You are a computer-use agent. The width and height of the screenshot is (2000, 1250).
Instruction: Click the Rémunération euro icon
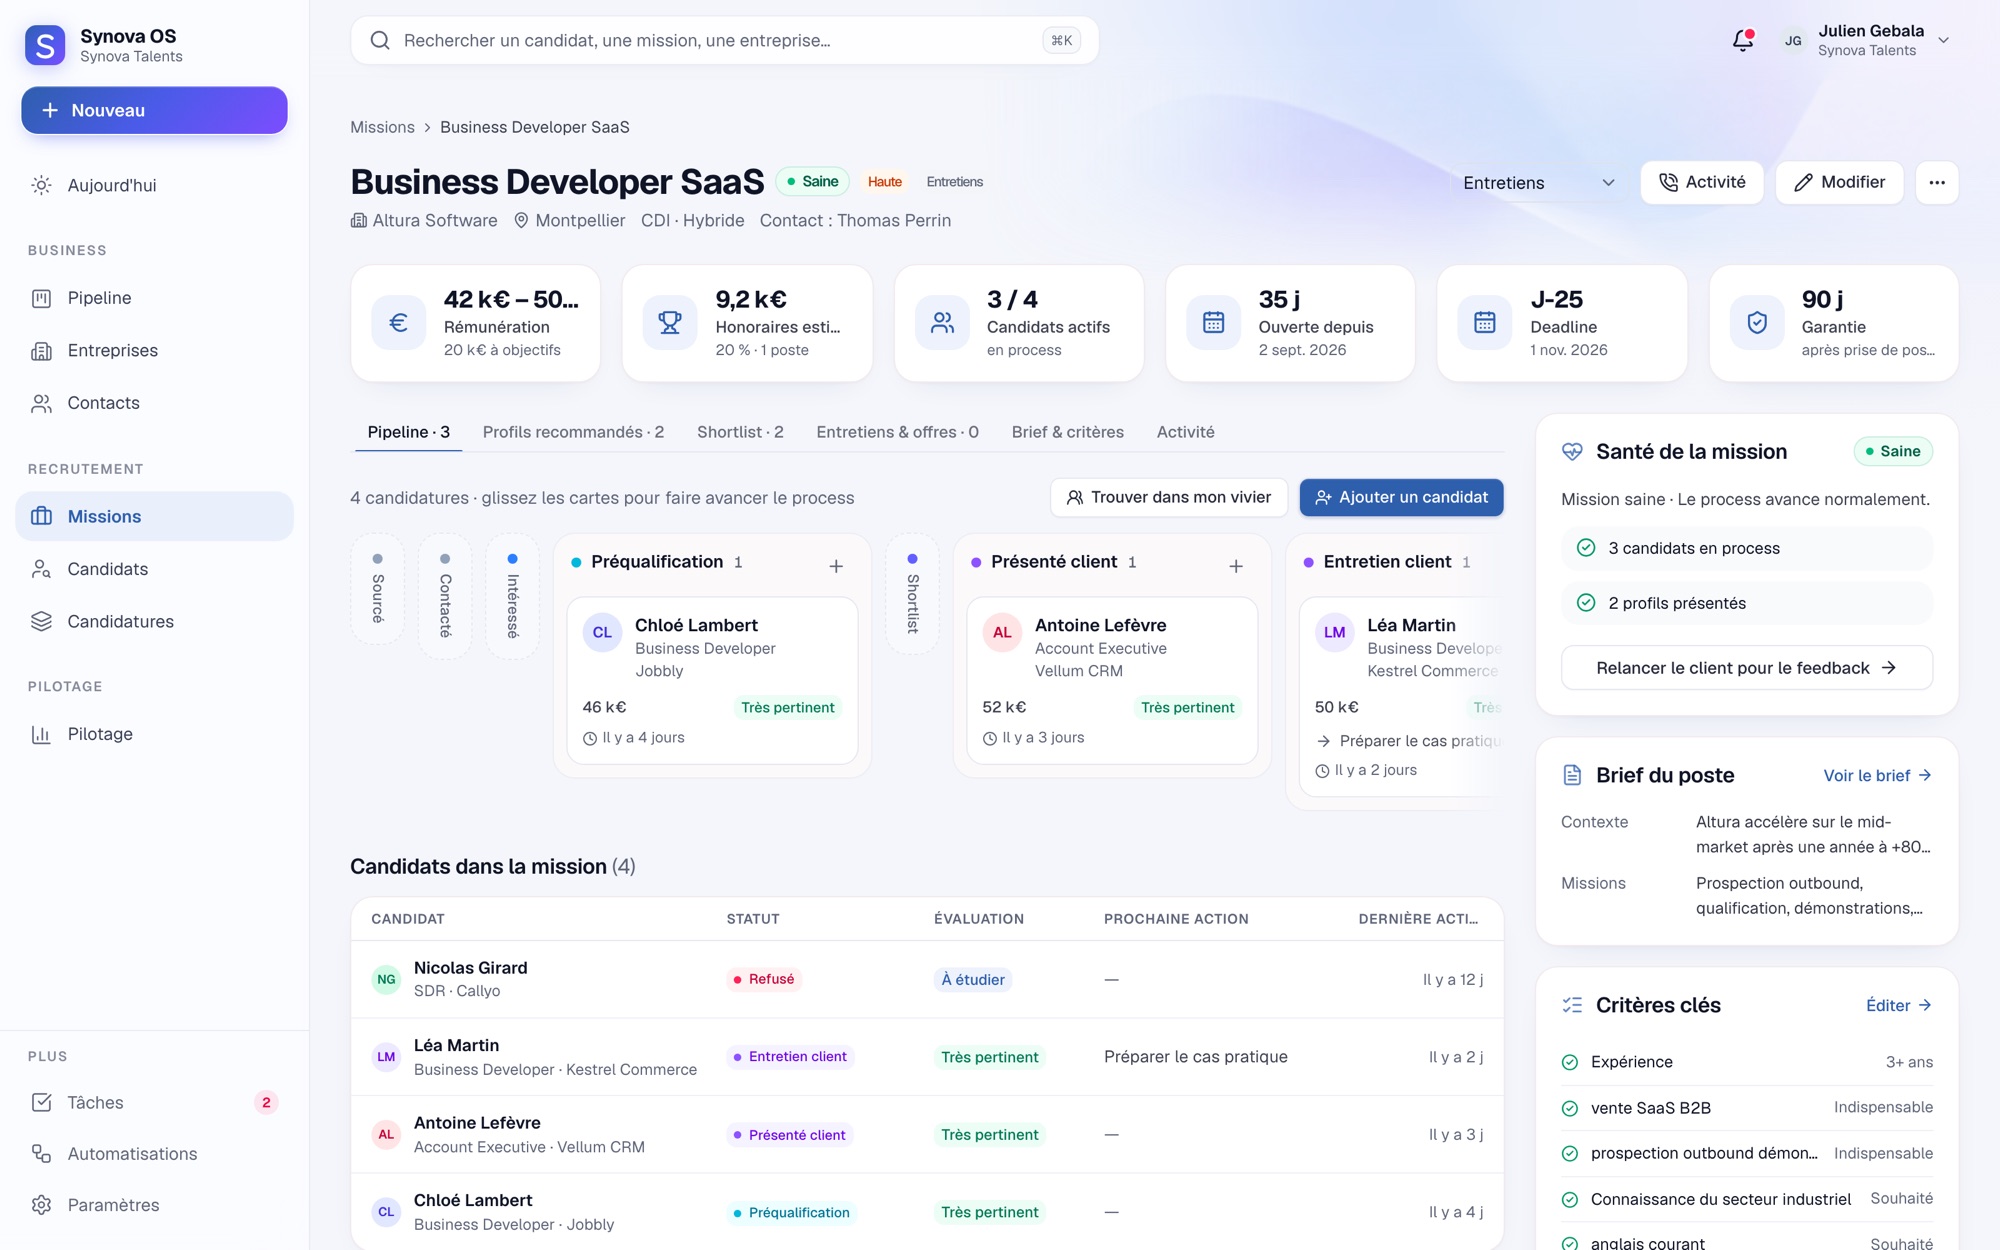tap(398, 323)
